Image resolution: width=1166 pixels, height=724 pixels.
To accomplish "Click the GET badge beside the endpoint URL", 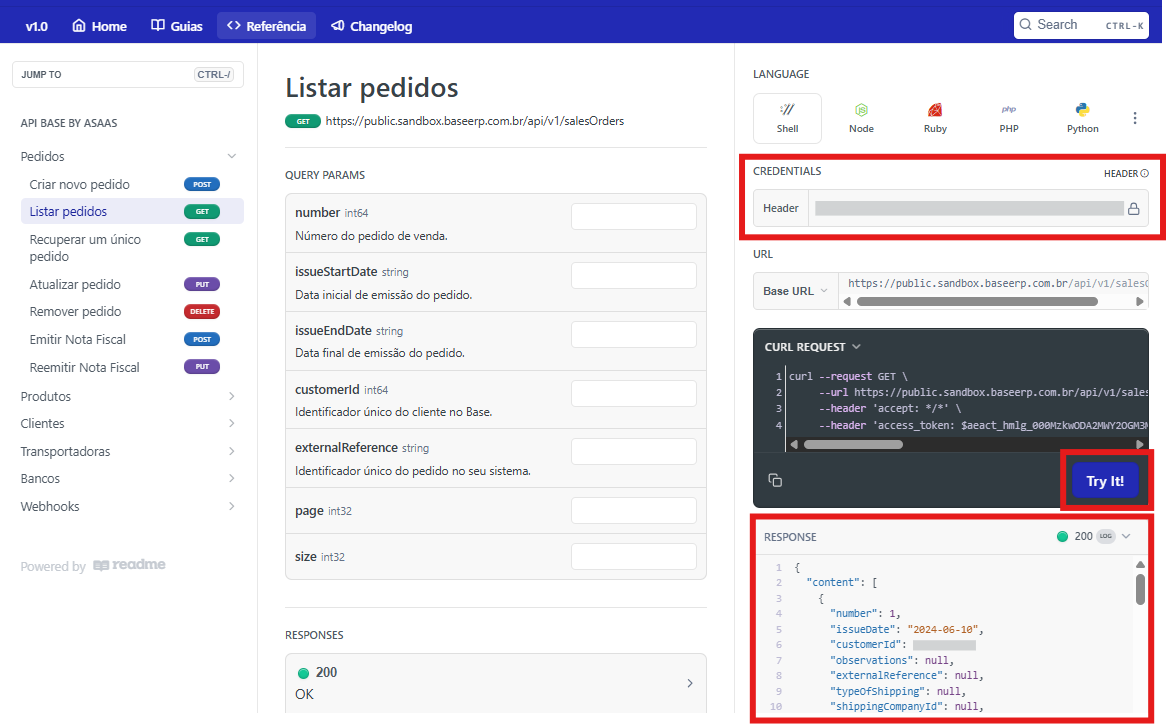I will [x=303, y=121].
